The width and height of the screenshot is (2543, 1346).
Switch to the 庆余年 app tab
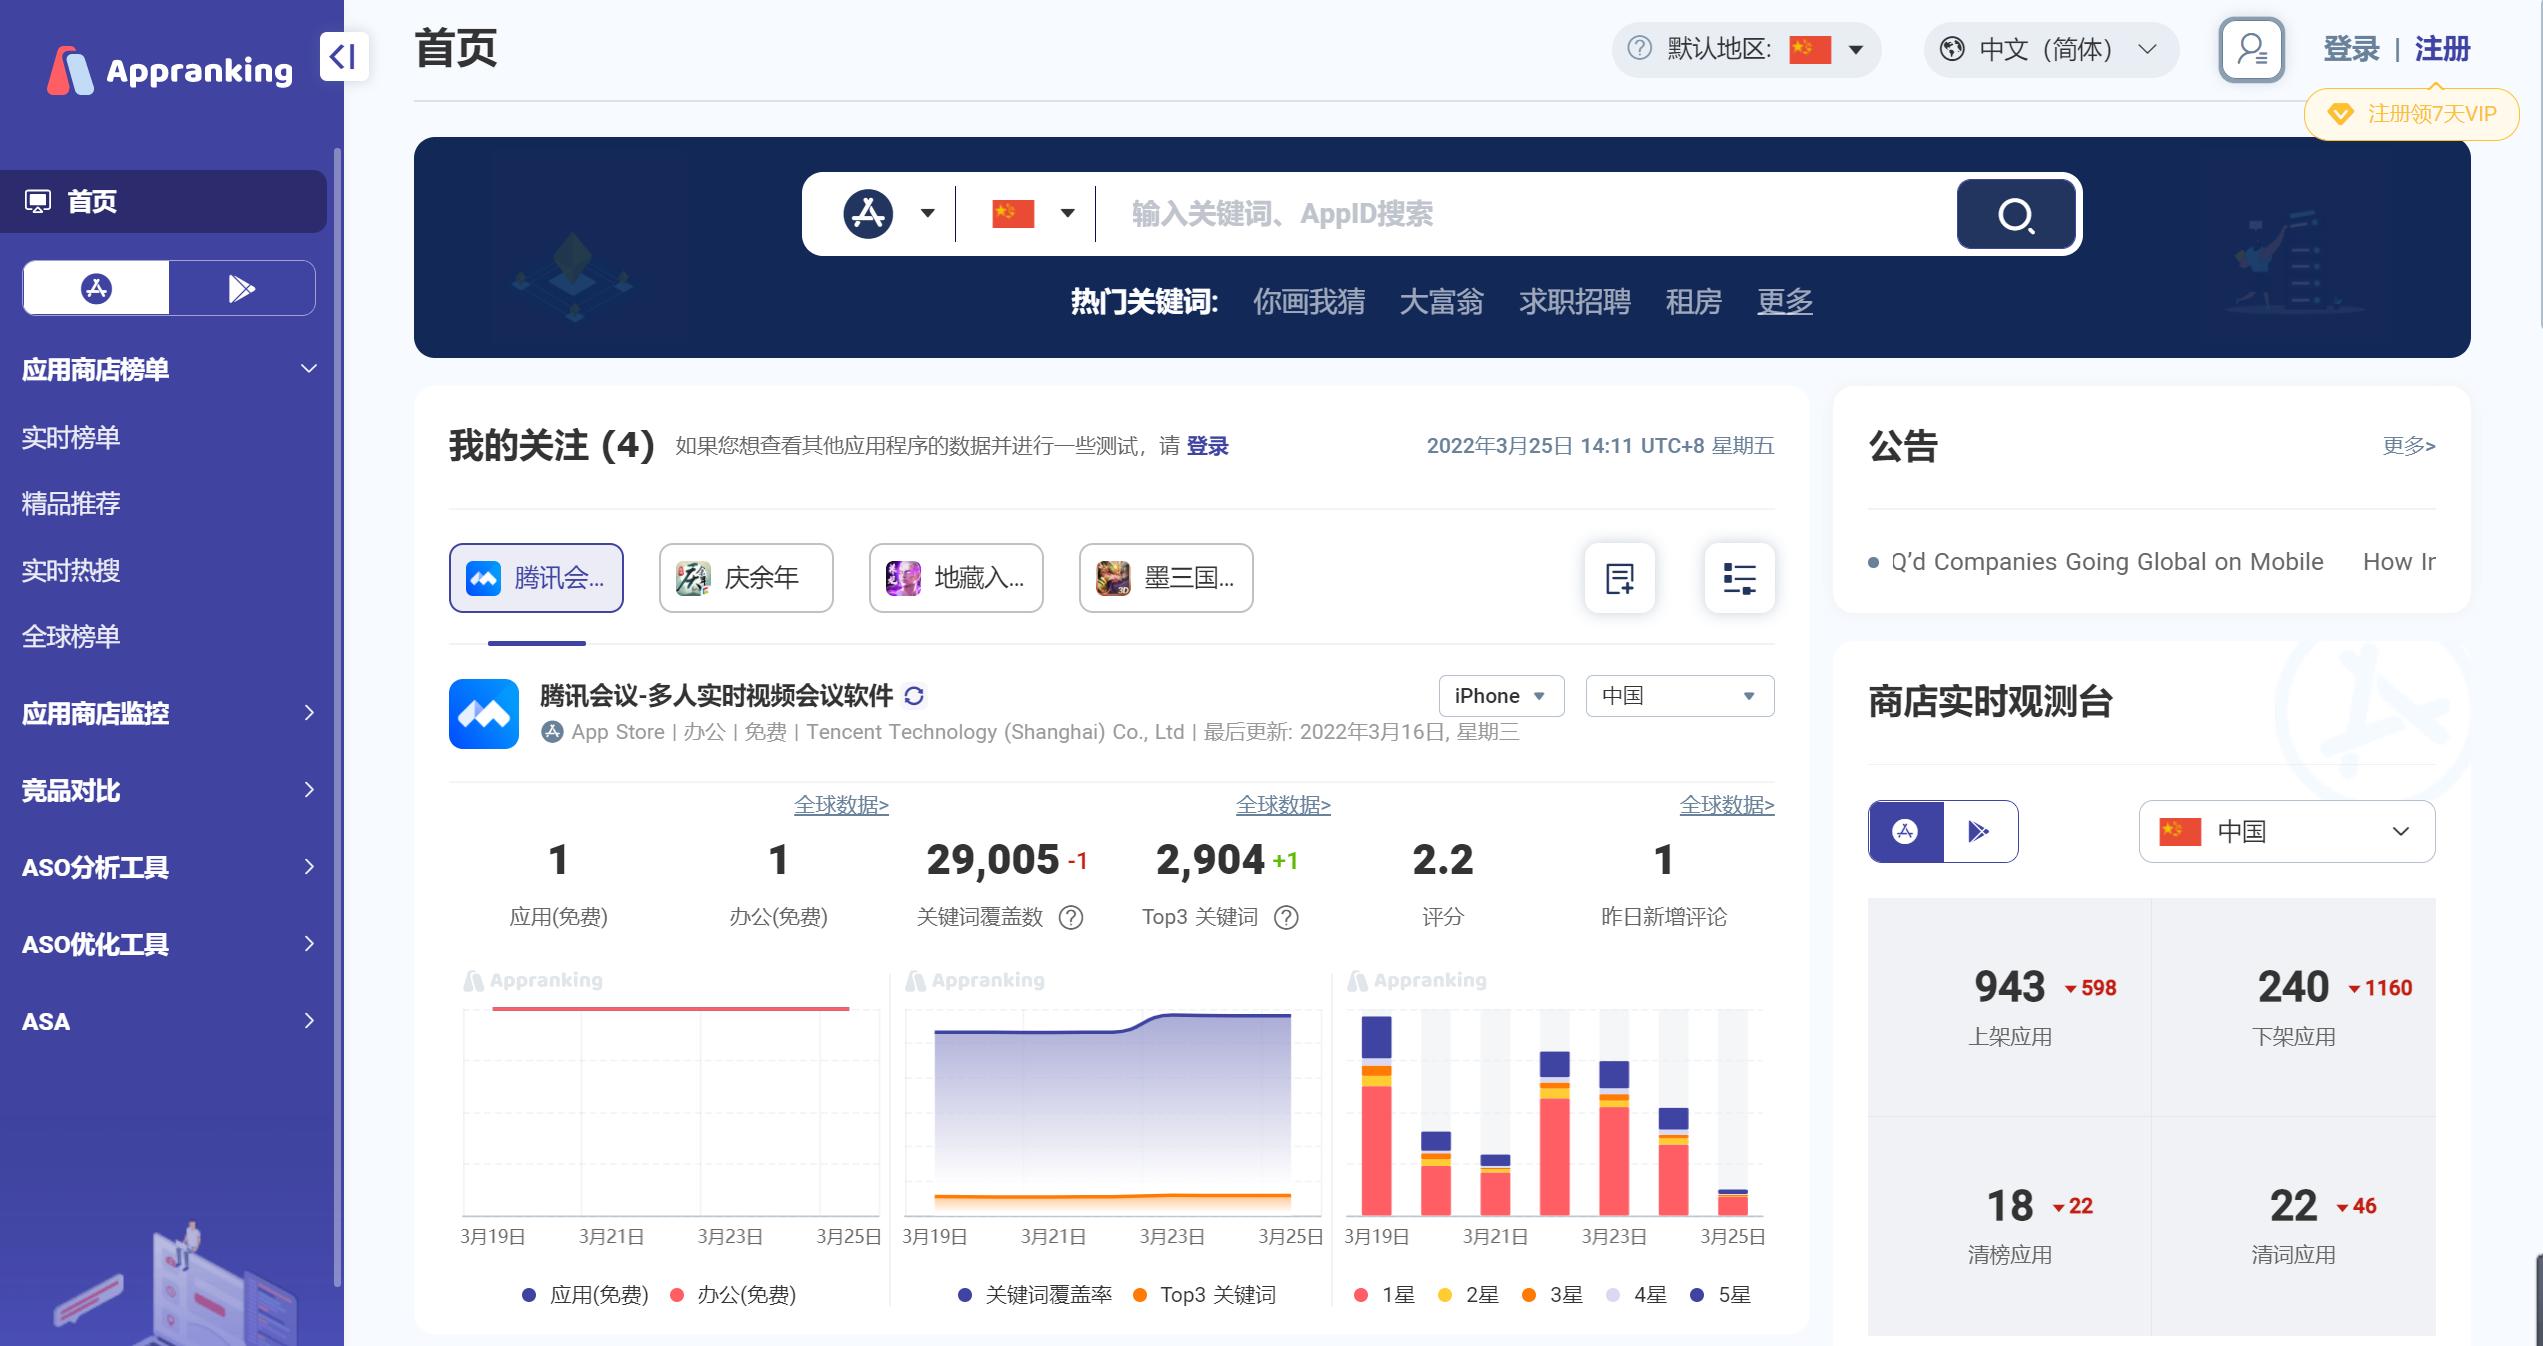click(x=745, y=577)
